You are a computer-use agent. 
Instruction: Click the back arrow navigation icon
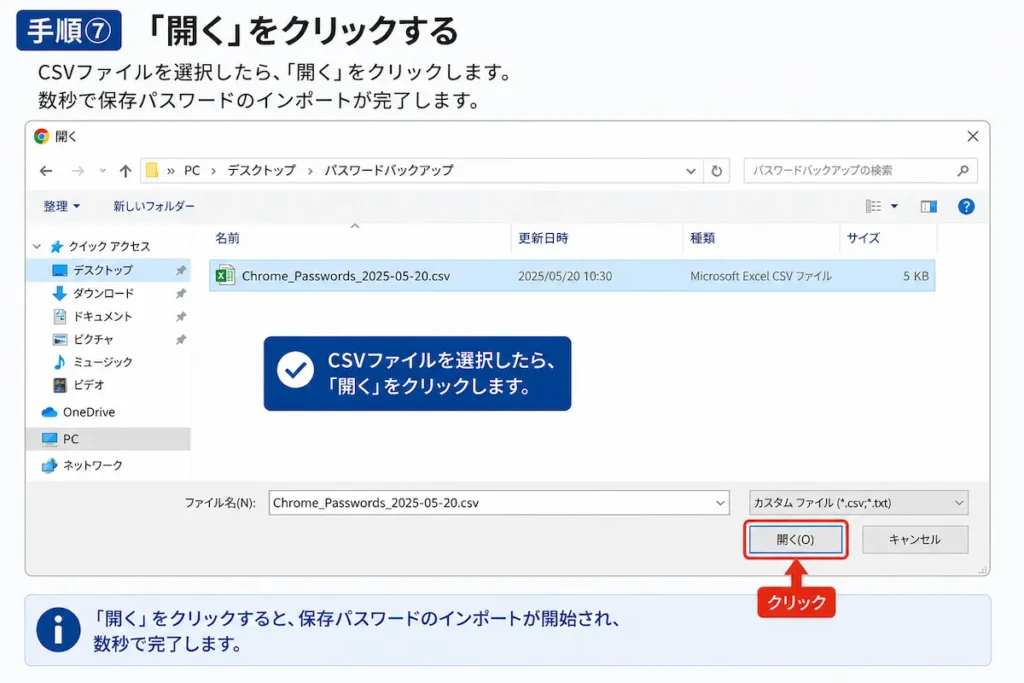[46, 171]
